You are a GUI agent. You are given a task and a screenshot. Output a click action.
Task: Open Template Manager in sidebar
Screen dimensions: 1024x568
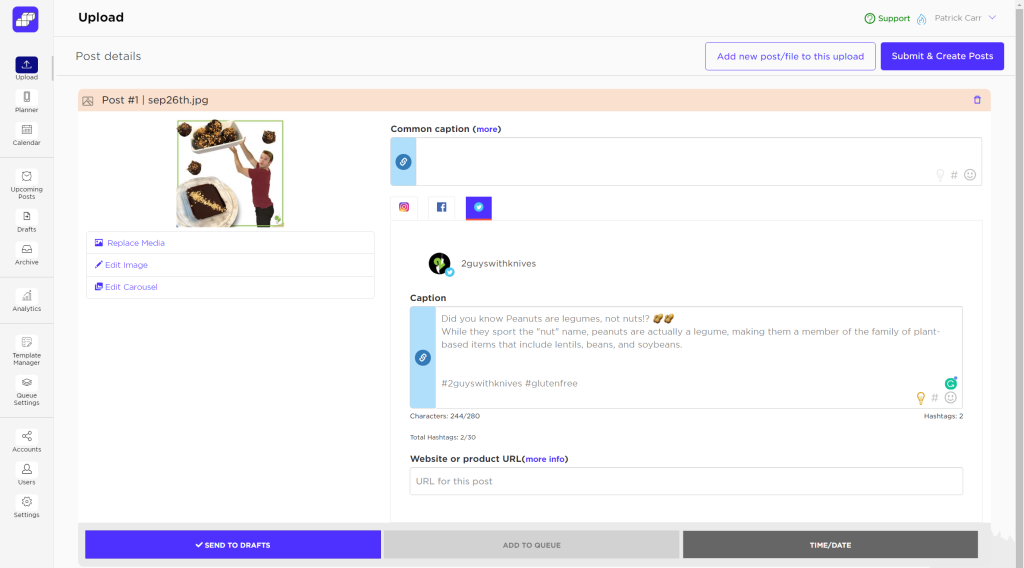tap(26, 348)
